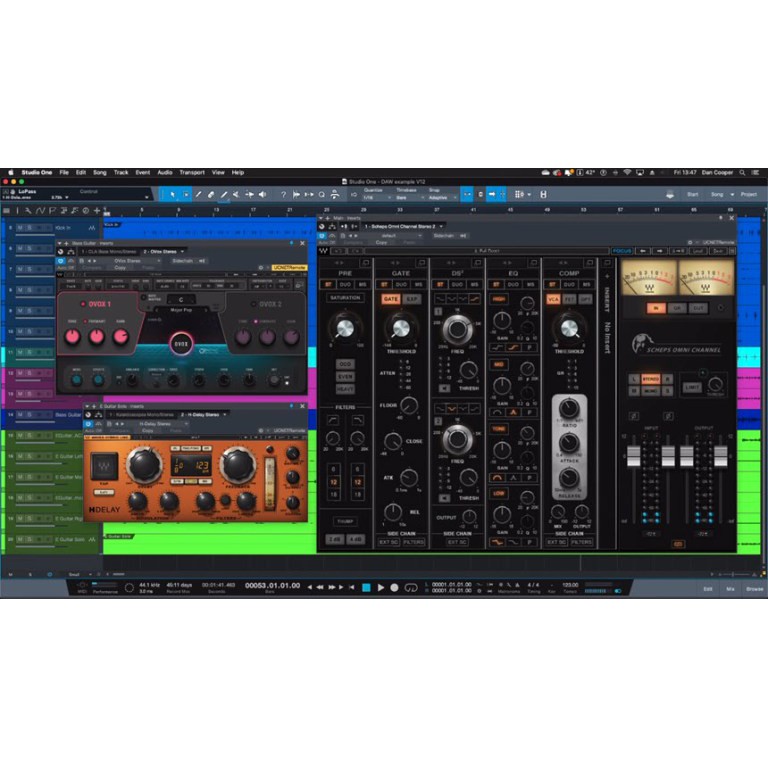Open the Transport menu
768x768 pixels.
point(191,172)
